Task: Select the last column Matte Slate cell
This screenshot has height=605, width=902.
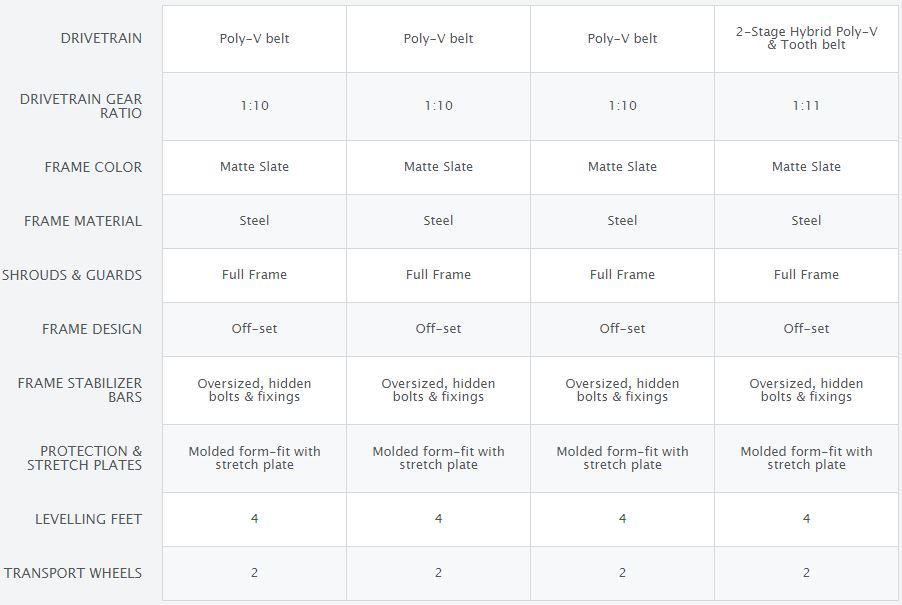Action: pyautogui.click(x=807, y=167)
